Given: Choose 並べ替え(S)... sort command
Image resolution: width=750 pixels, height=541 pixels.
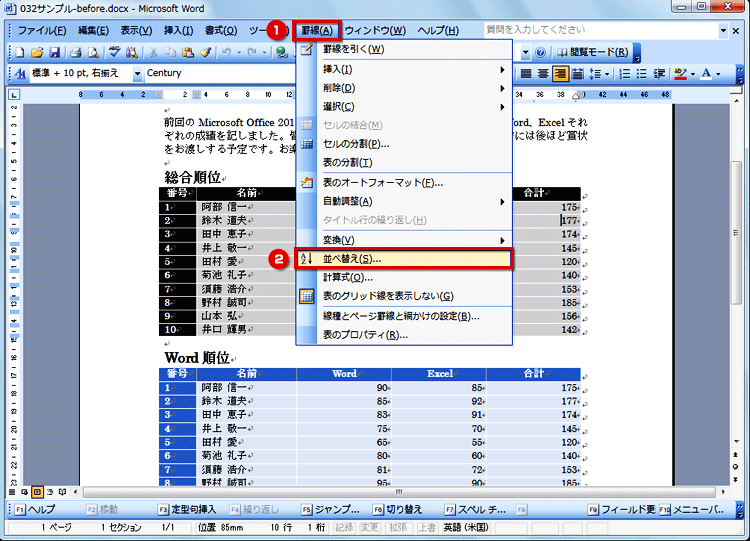Looking at the screenshot, I should click(404, 259).
